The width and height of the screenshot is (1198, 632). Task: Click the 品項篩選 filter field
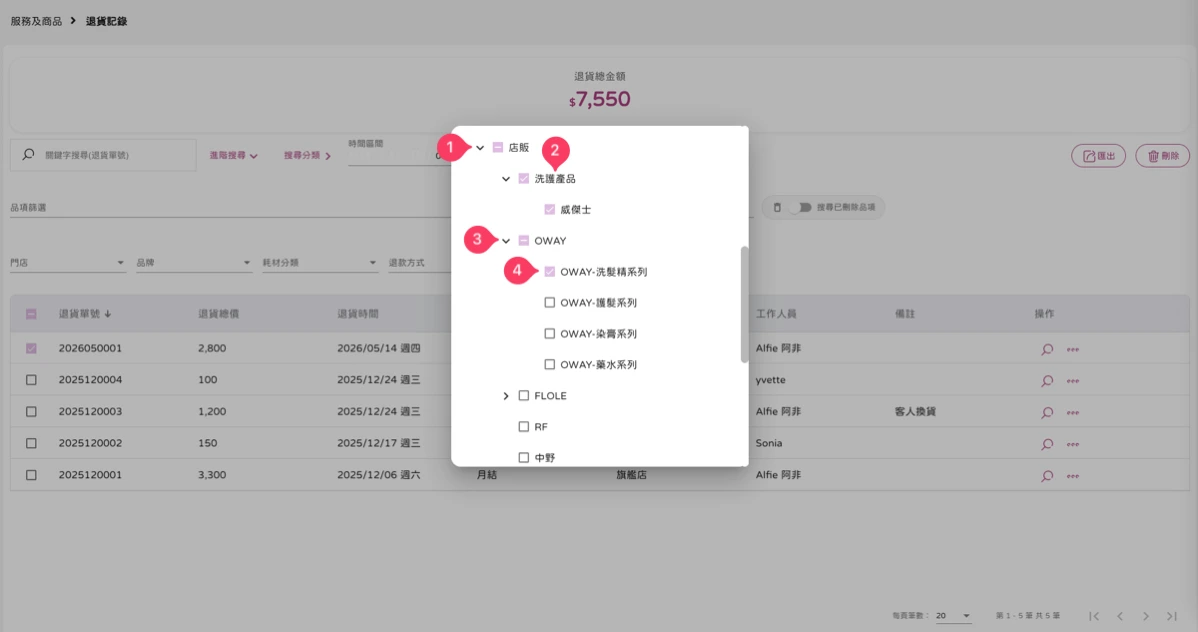pyautogui.click(x=230, y=208)
